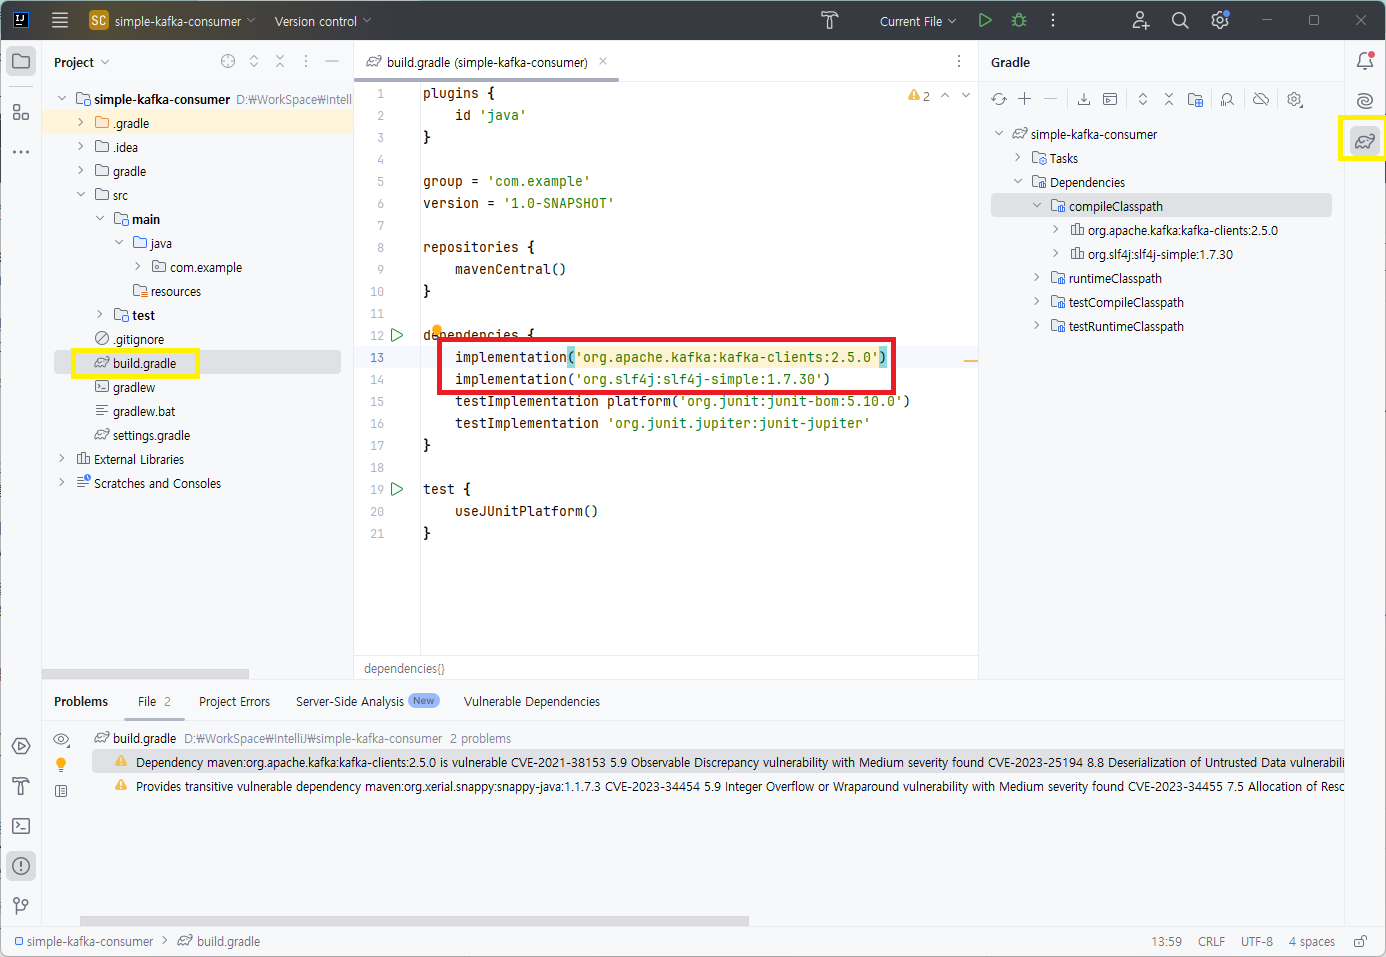Click the kafka-clients vulnerability warning row
The image size is (1386, 957).
[717, 762]
